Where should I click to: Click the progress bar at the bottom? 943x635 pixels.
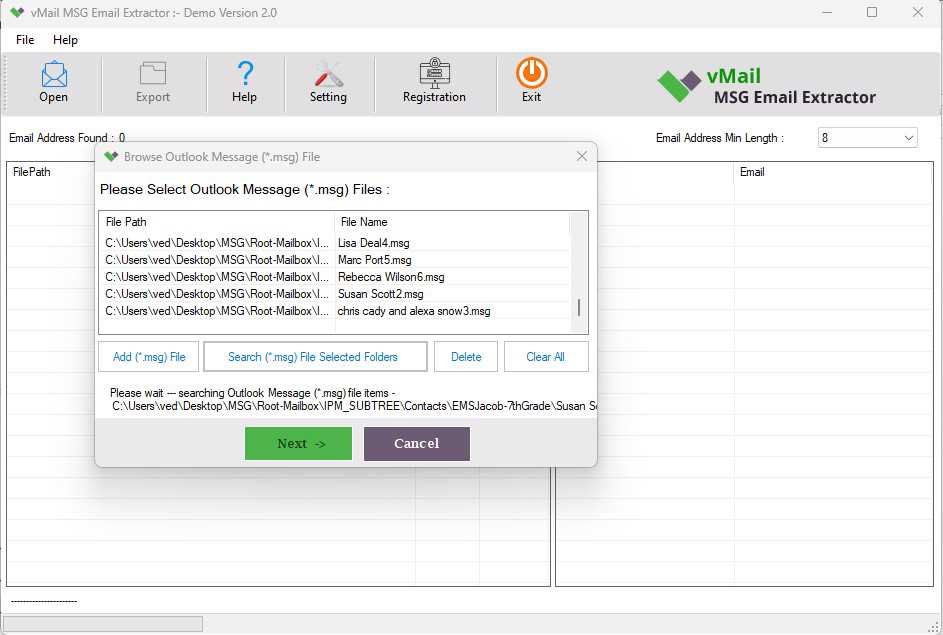[x=103, y=624]
